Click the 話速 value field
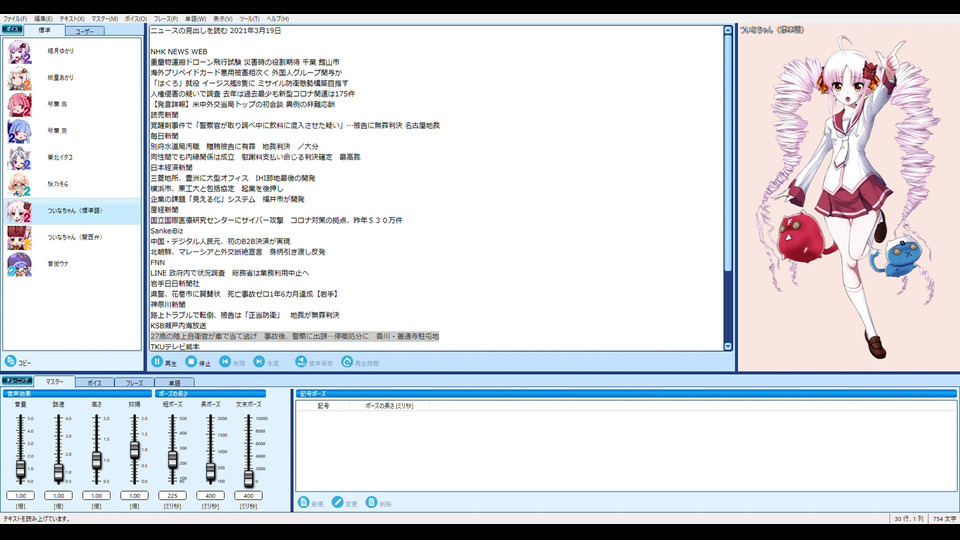960x540 pixels. pos(58,495)
